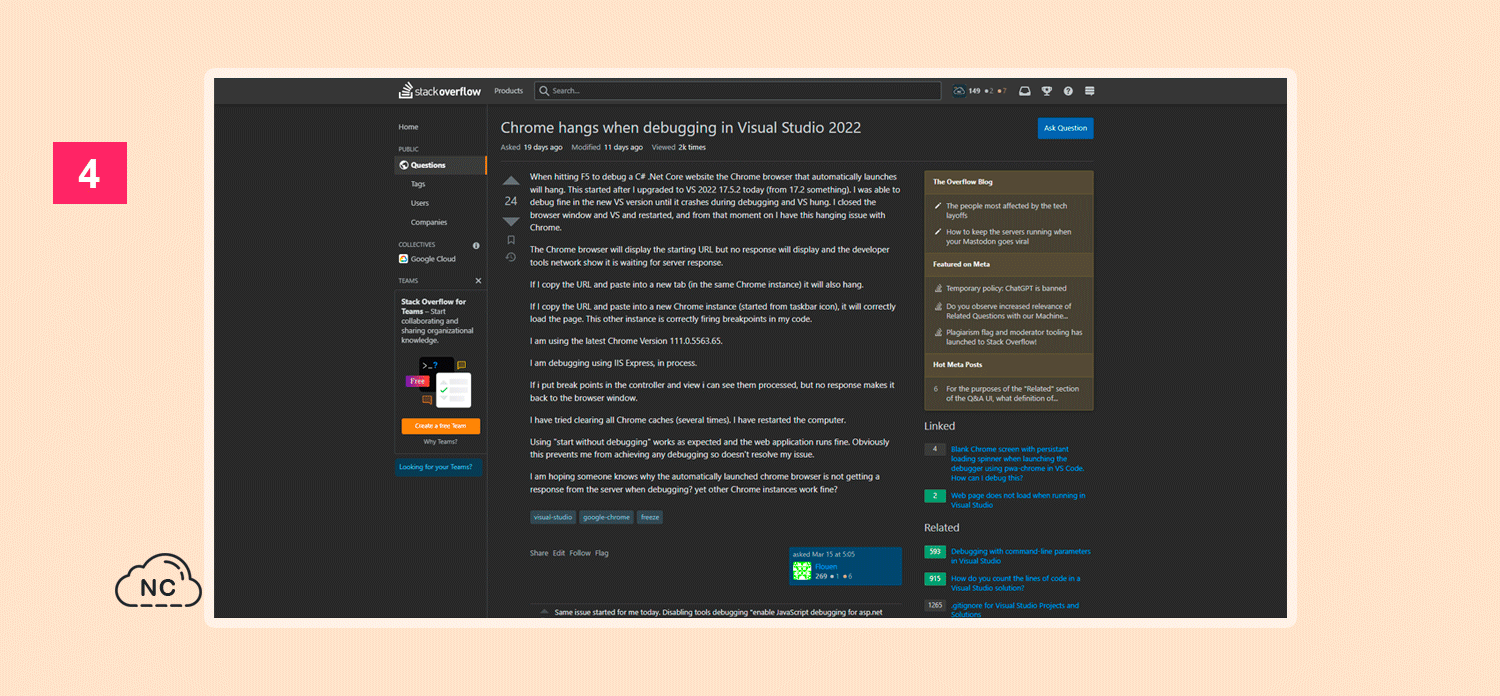Open the Products menu
Screen dimensions: 1500x696
point(508,91)
